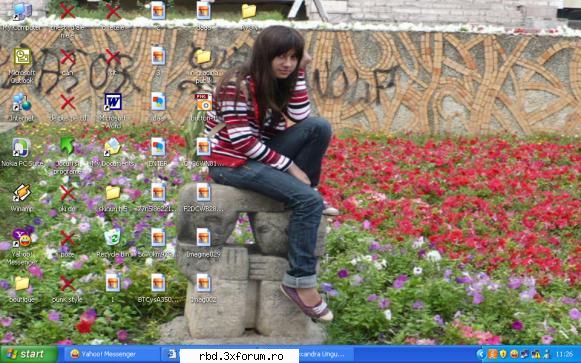Open the green arrow 'Jocuri si programe' icon

67,146
